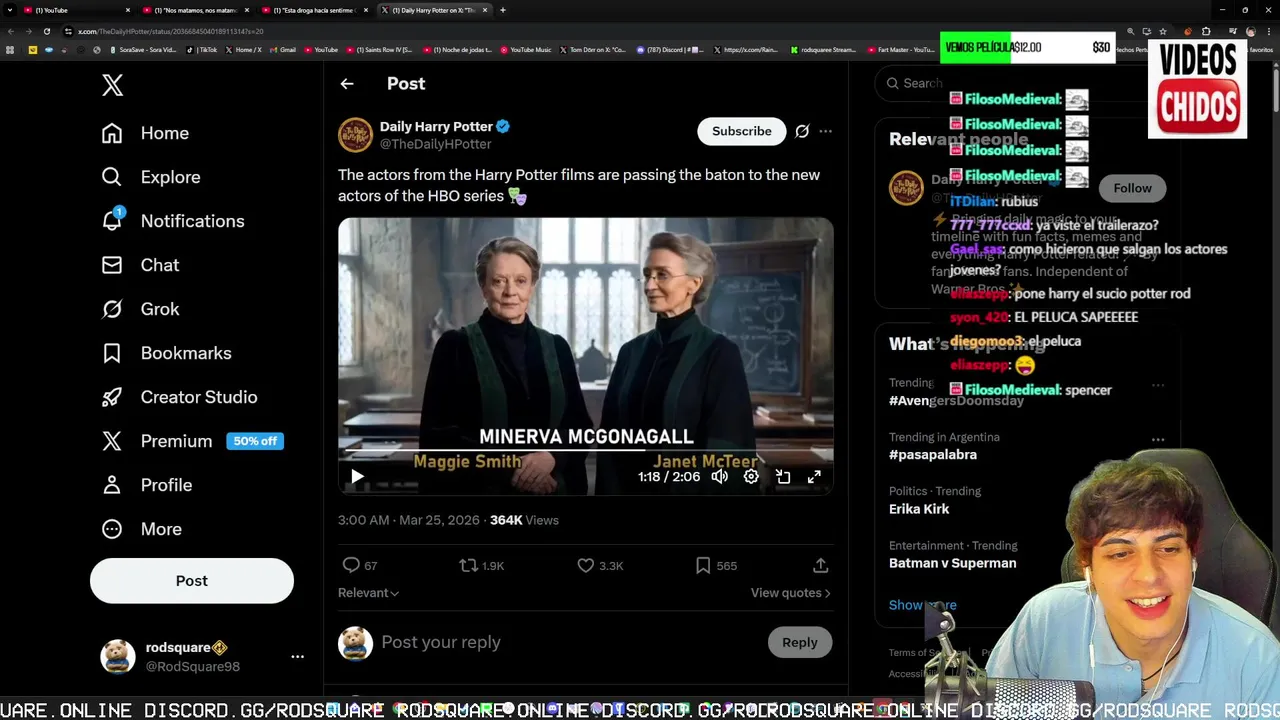Click the reply icon with 67 replies
The width and height of the screenshot is (1280, 720).
pyautogui.click(x=359, y=566)
